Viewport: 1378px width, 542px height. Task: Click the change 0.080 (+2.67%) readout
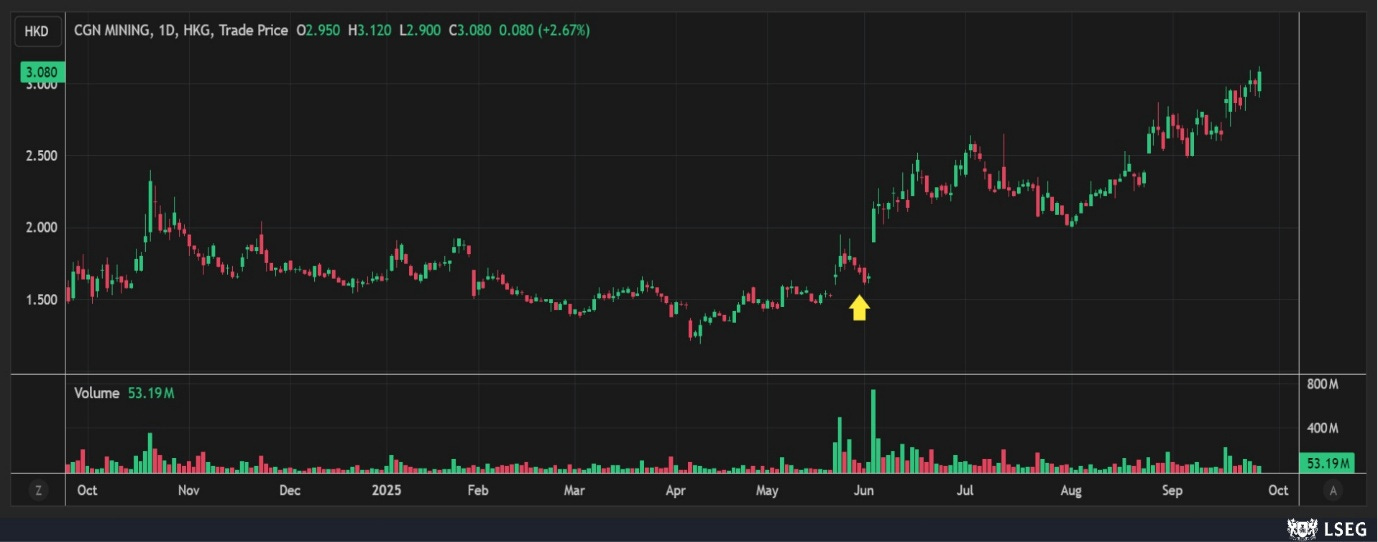coord(545,31)
